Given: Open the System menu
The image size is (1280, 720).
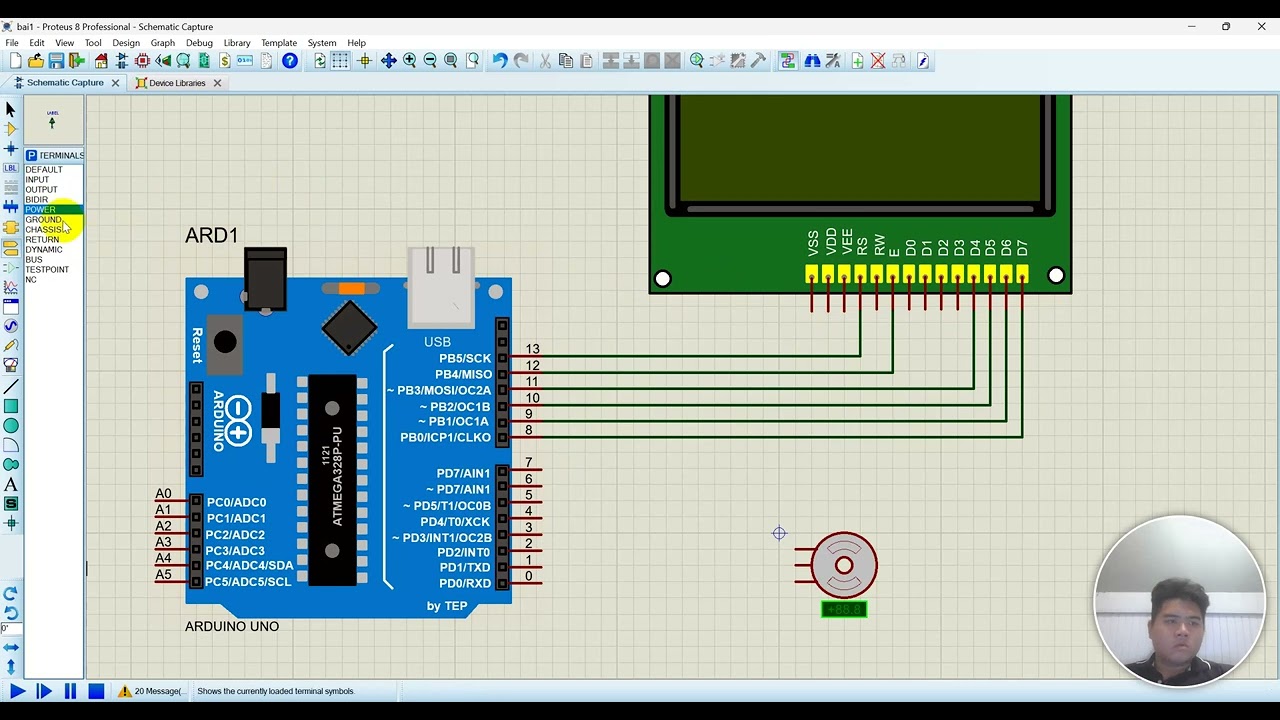Looking at the screenshot, I should [x=322, y=43].
